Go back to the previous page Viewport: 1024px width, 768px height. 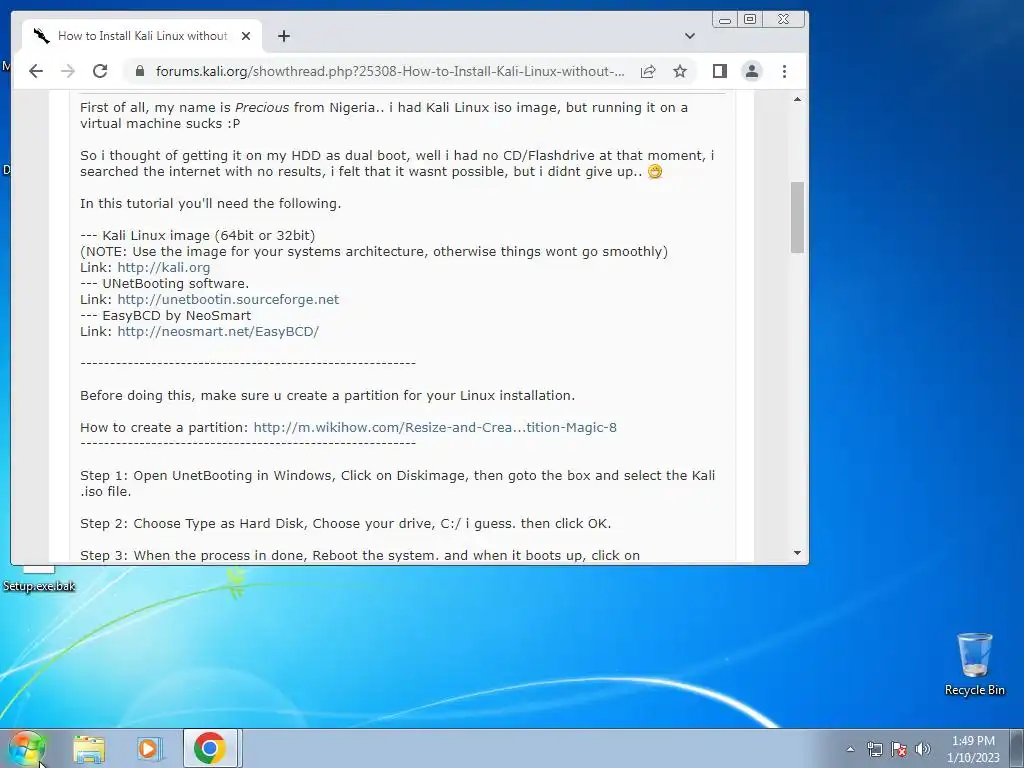36,71
